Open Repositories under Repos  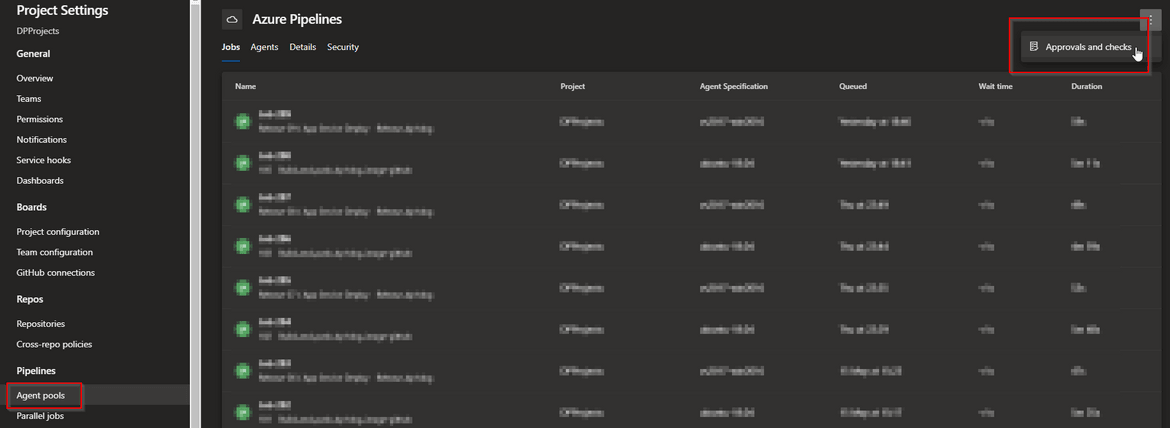tap(40, 324)
